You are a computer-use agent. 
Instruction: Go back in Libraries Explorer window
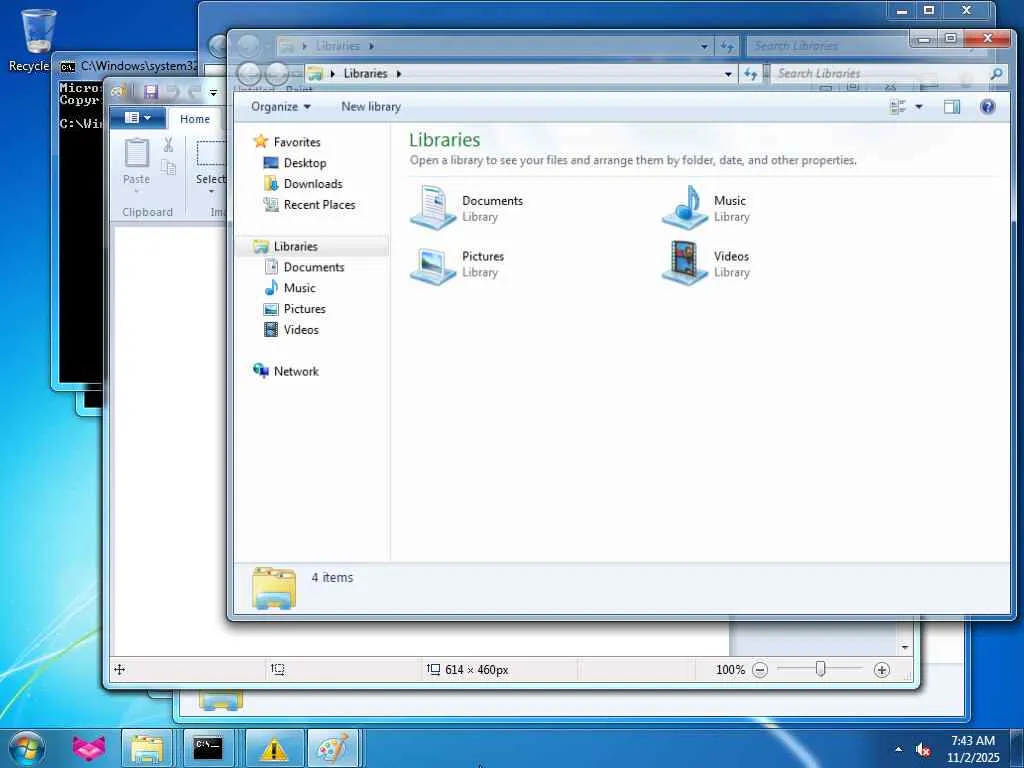[x=249, y=74]
